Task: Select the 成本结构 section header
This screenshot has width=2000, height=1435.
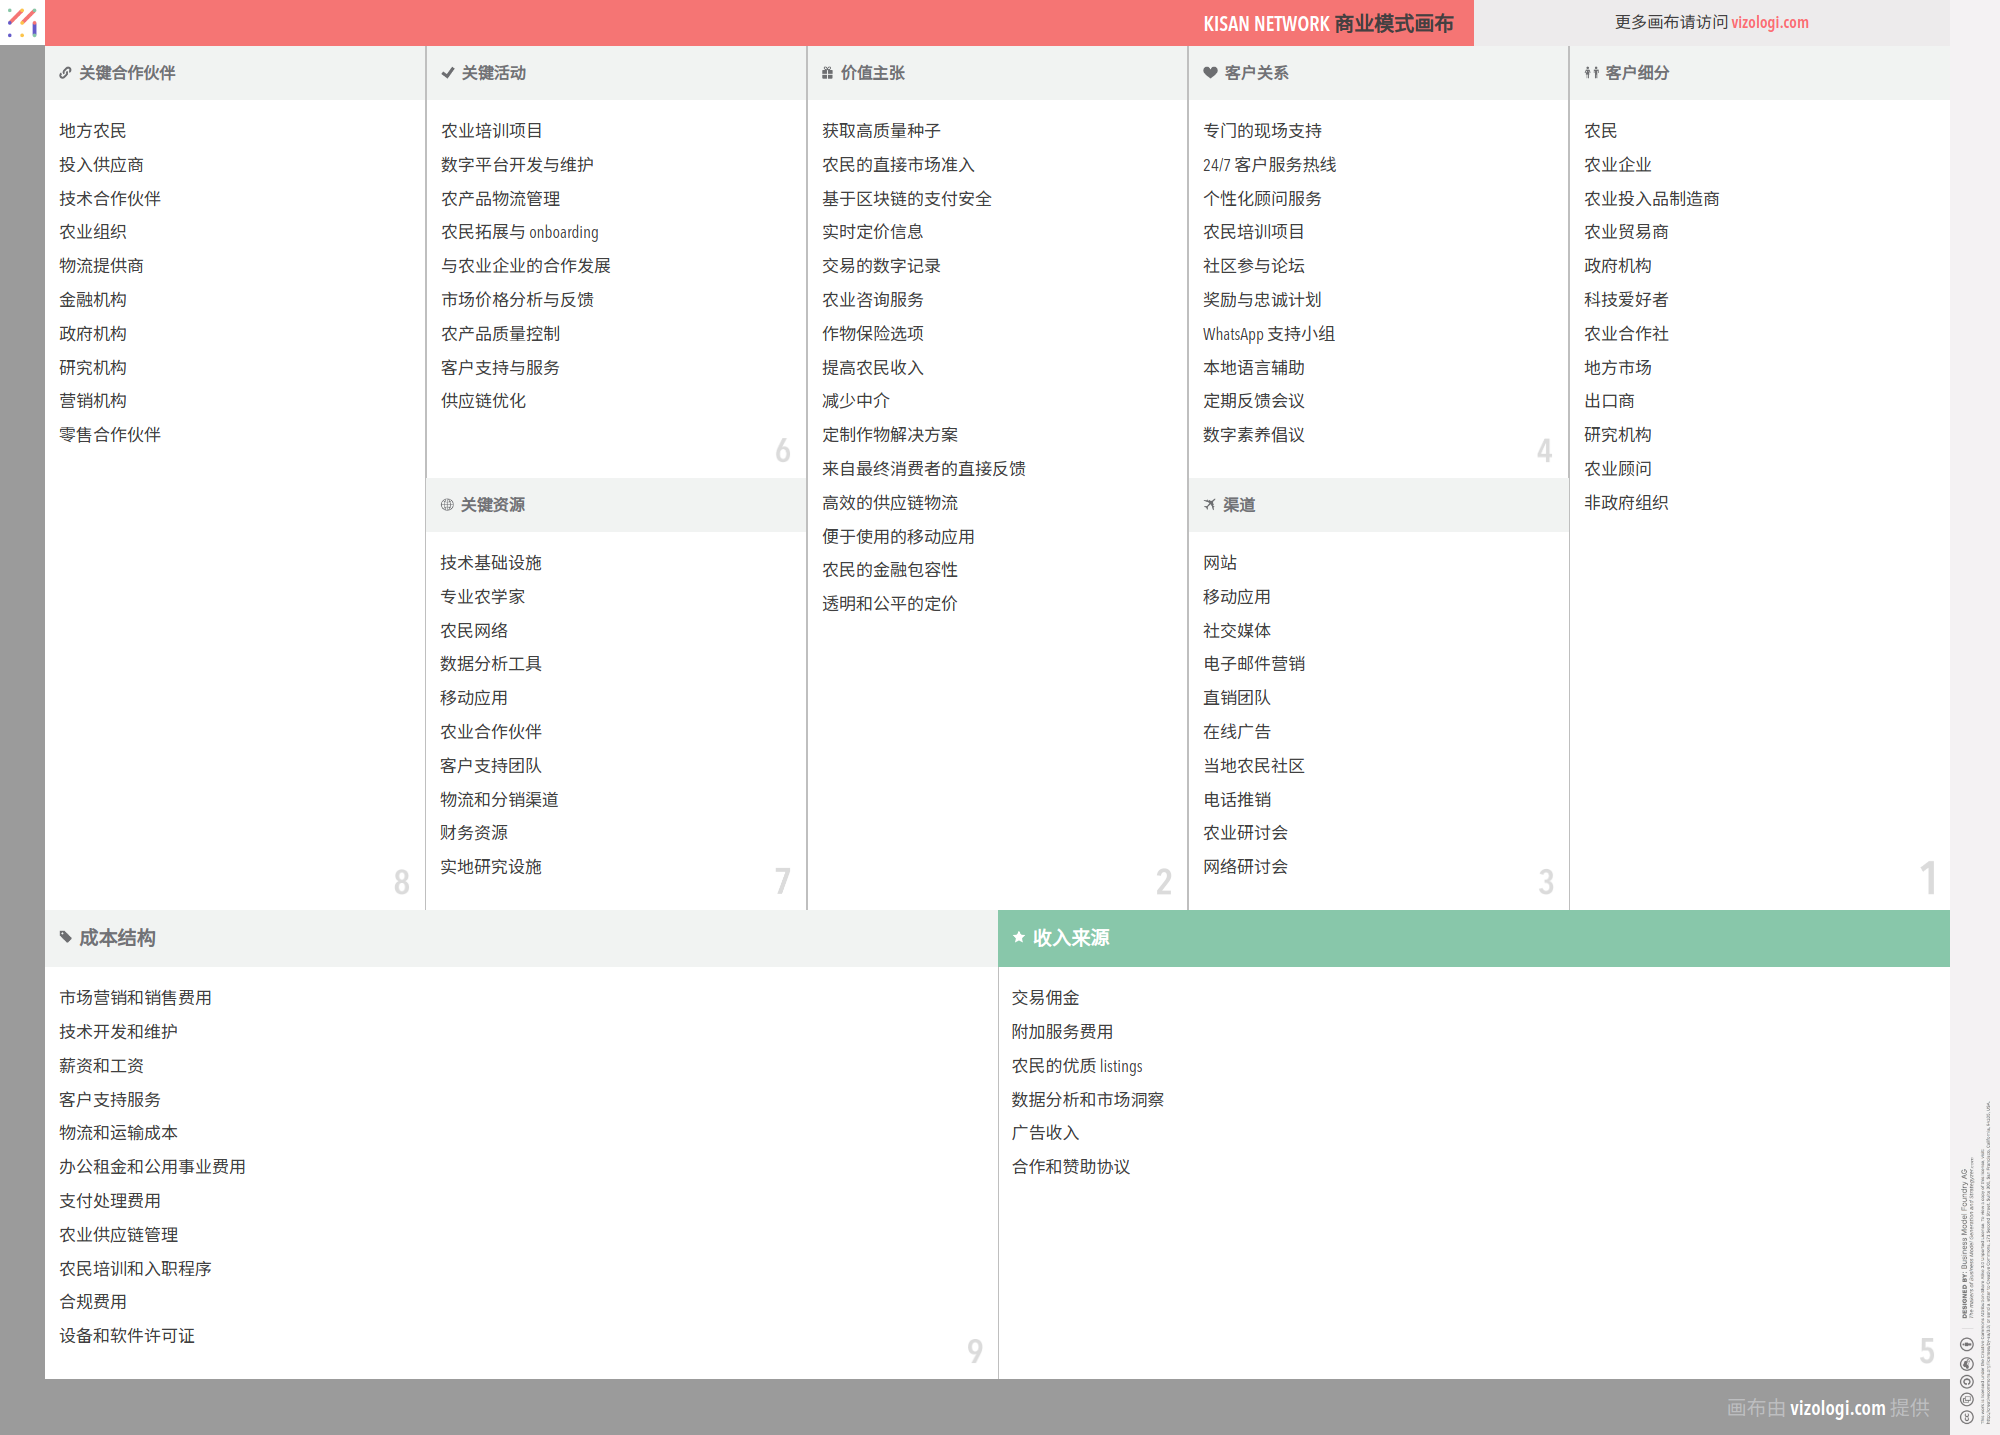Action: (117, 938)
